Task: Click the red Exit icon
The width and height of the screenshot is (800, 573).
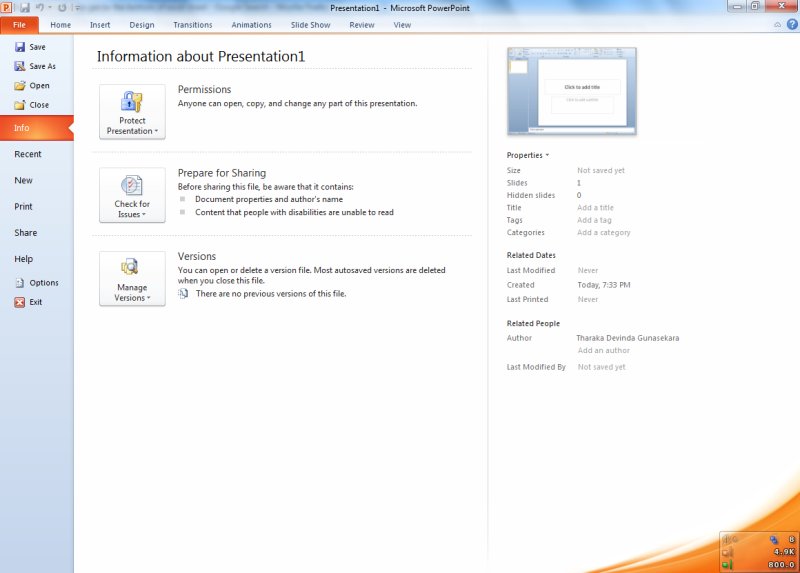Action: coord(20,302)
